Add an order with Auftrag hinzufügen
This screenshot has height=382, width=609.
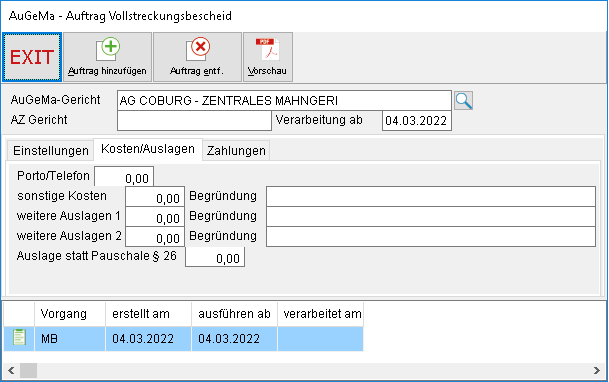tap(107, 57)
